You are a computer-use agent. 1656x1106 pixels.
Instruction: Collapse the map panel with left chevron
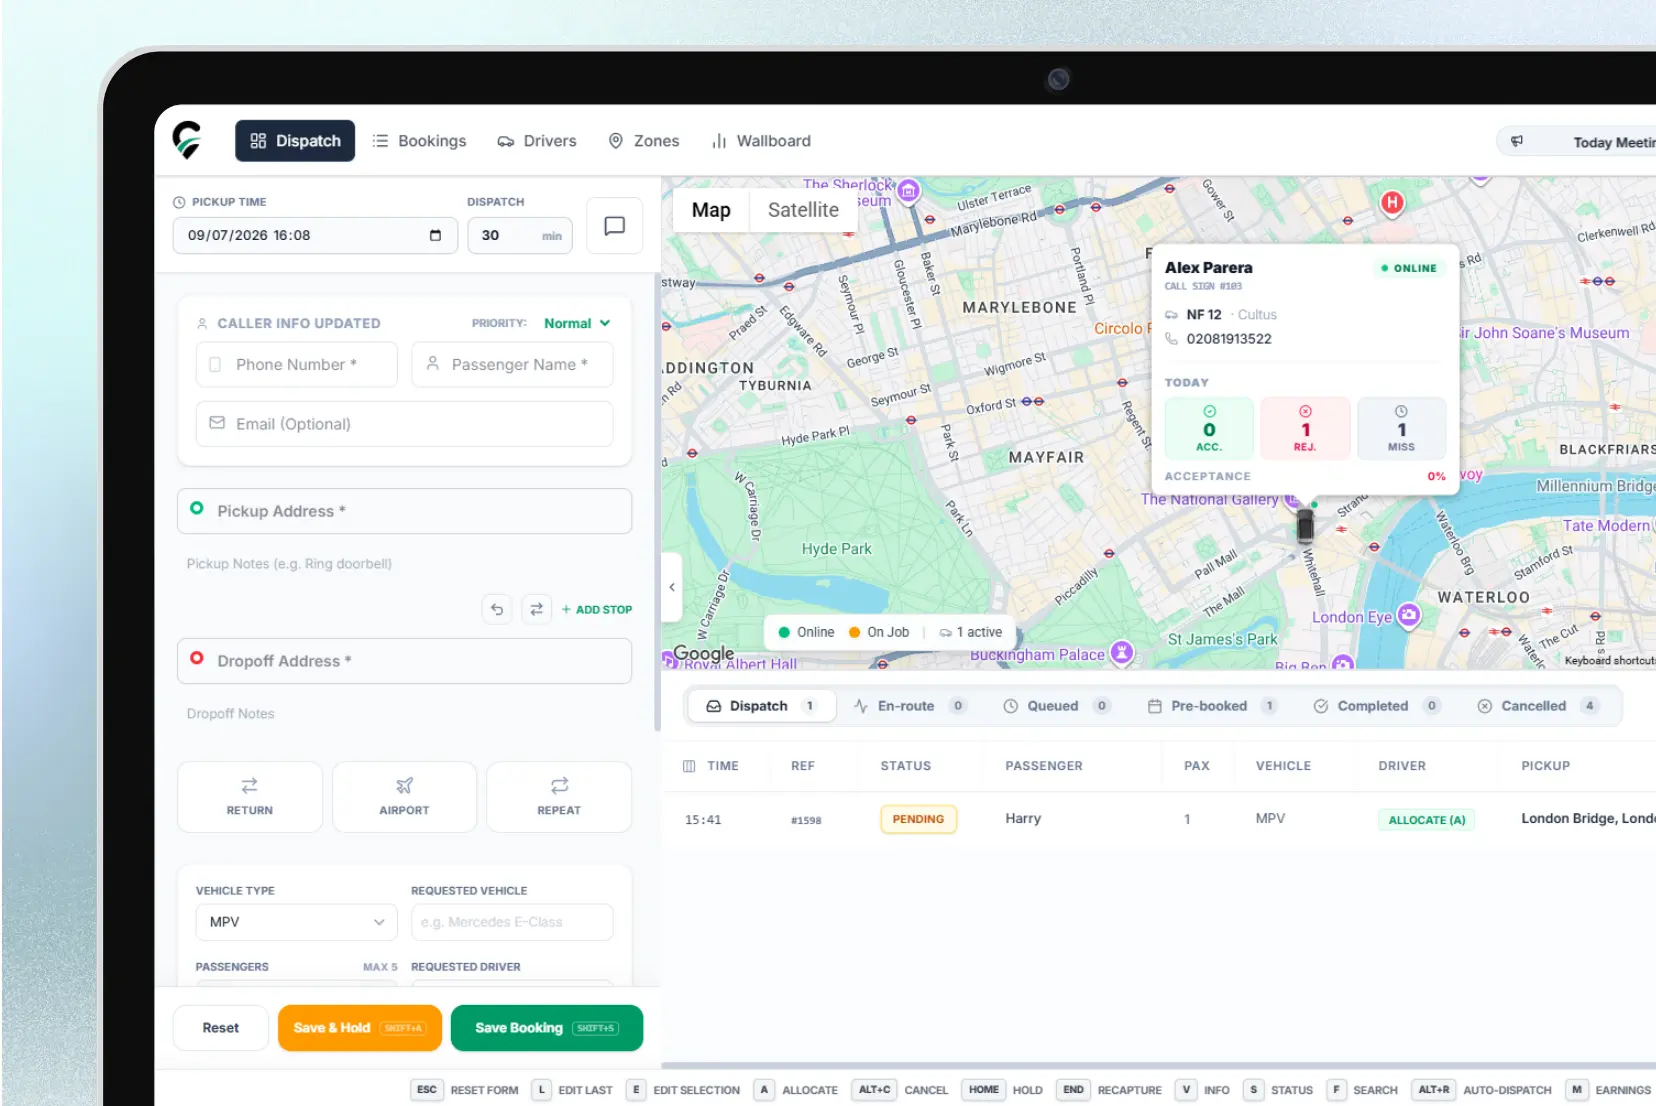(672, 587)
